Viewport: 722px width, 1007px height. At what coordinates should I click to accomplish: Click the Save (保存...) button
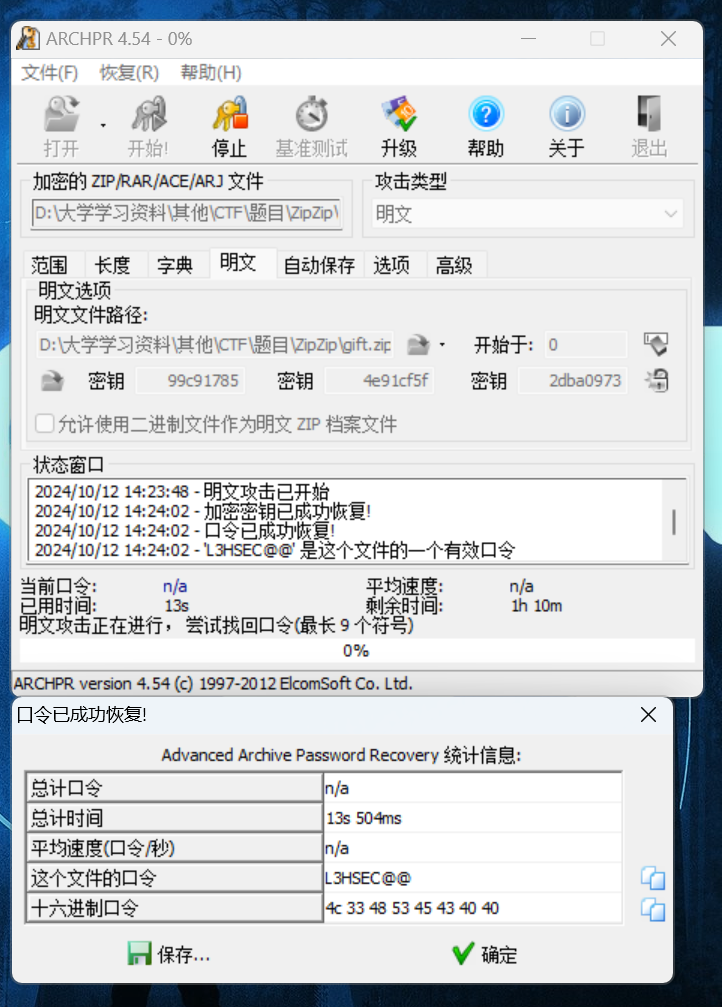[169, 954]
